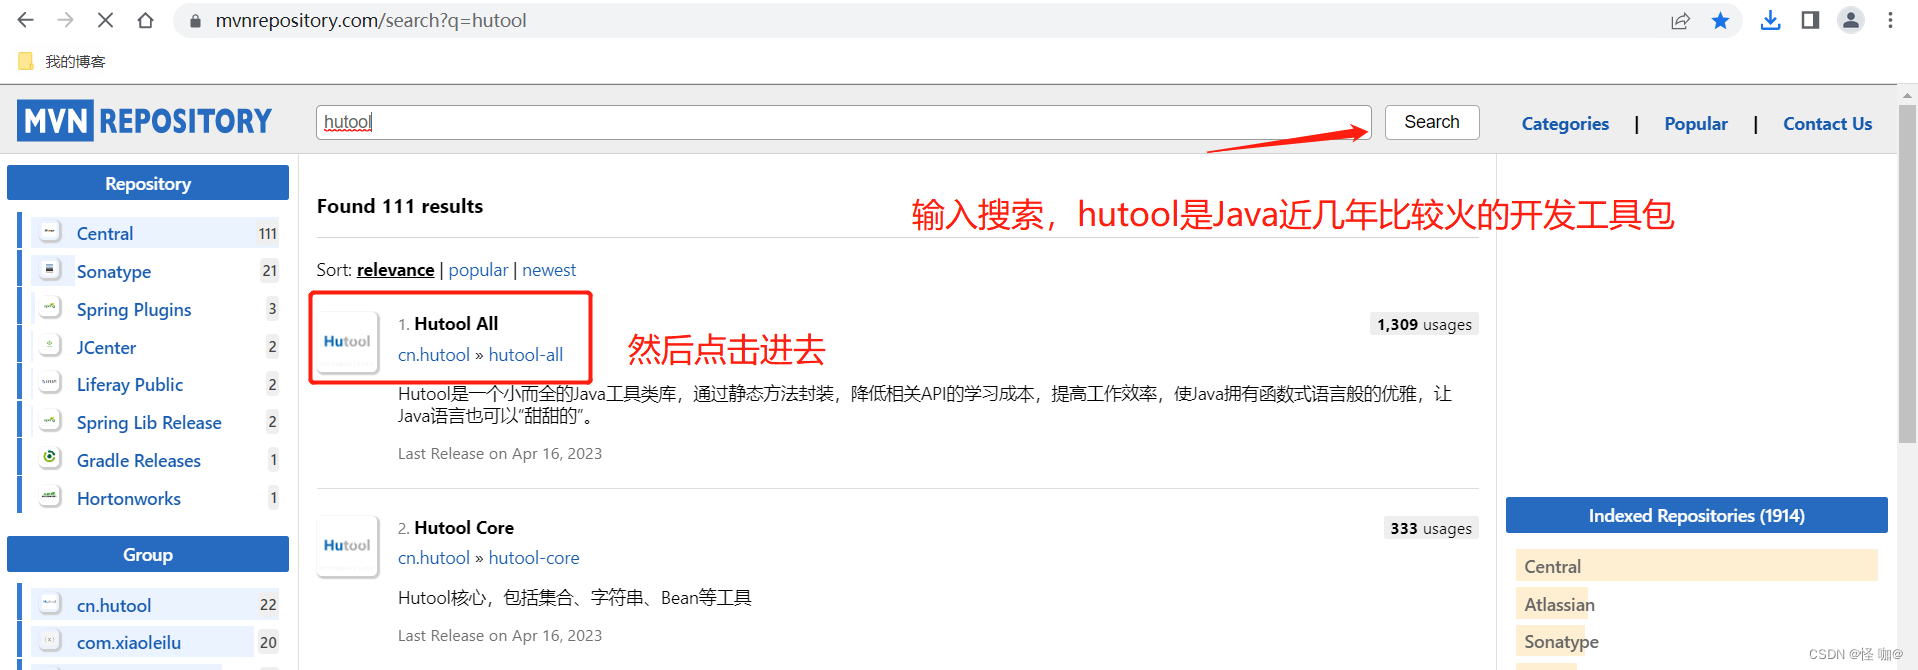The image size is (1918, 670).
Task: Filter by cn.hutool group
Action: (114, 605)
